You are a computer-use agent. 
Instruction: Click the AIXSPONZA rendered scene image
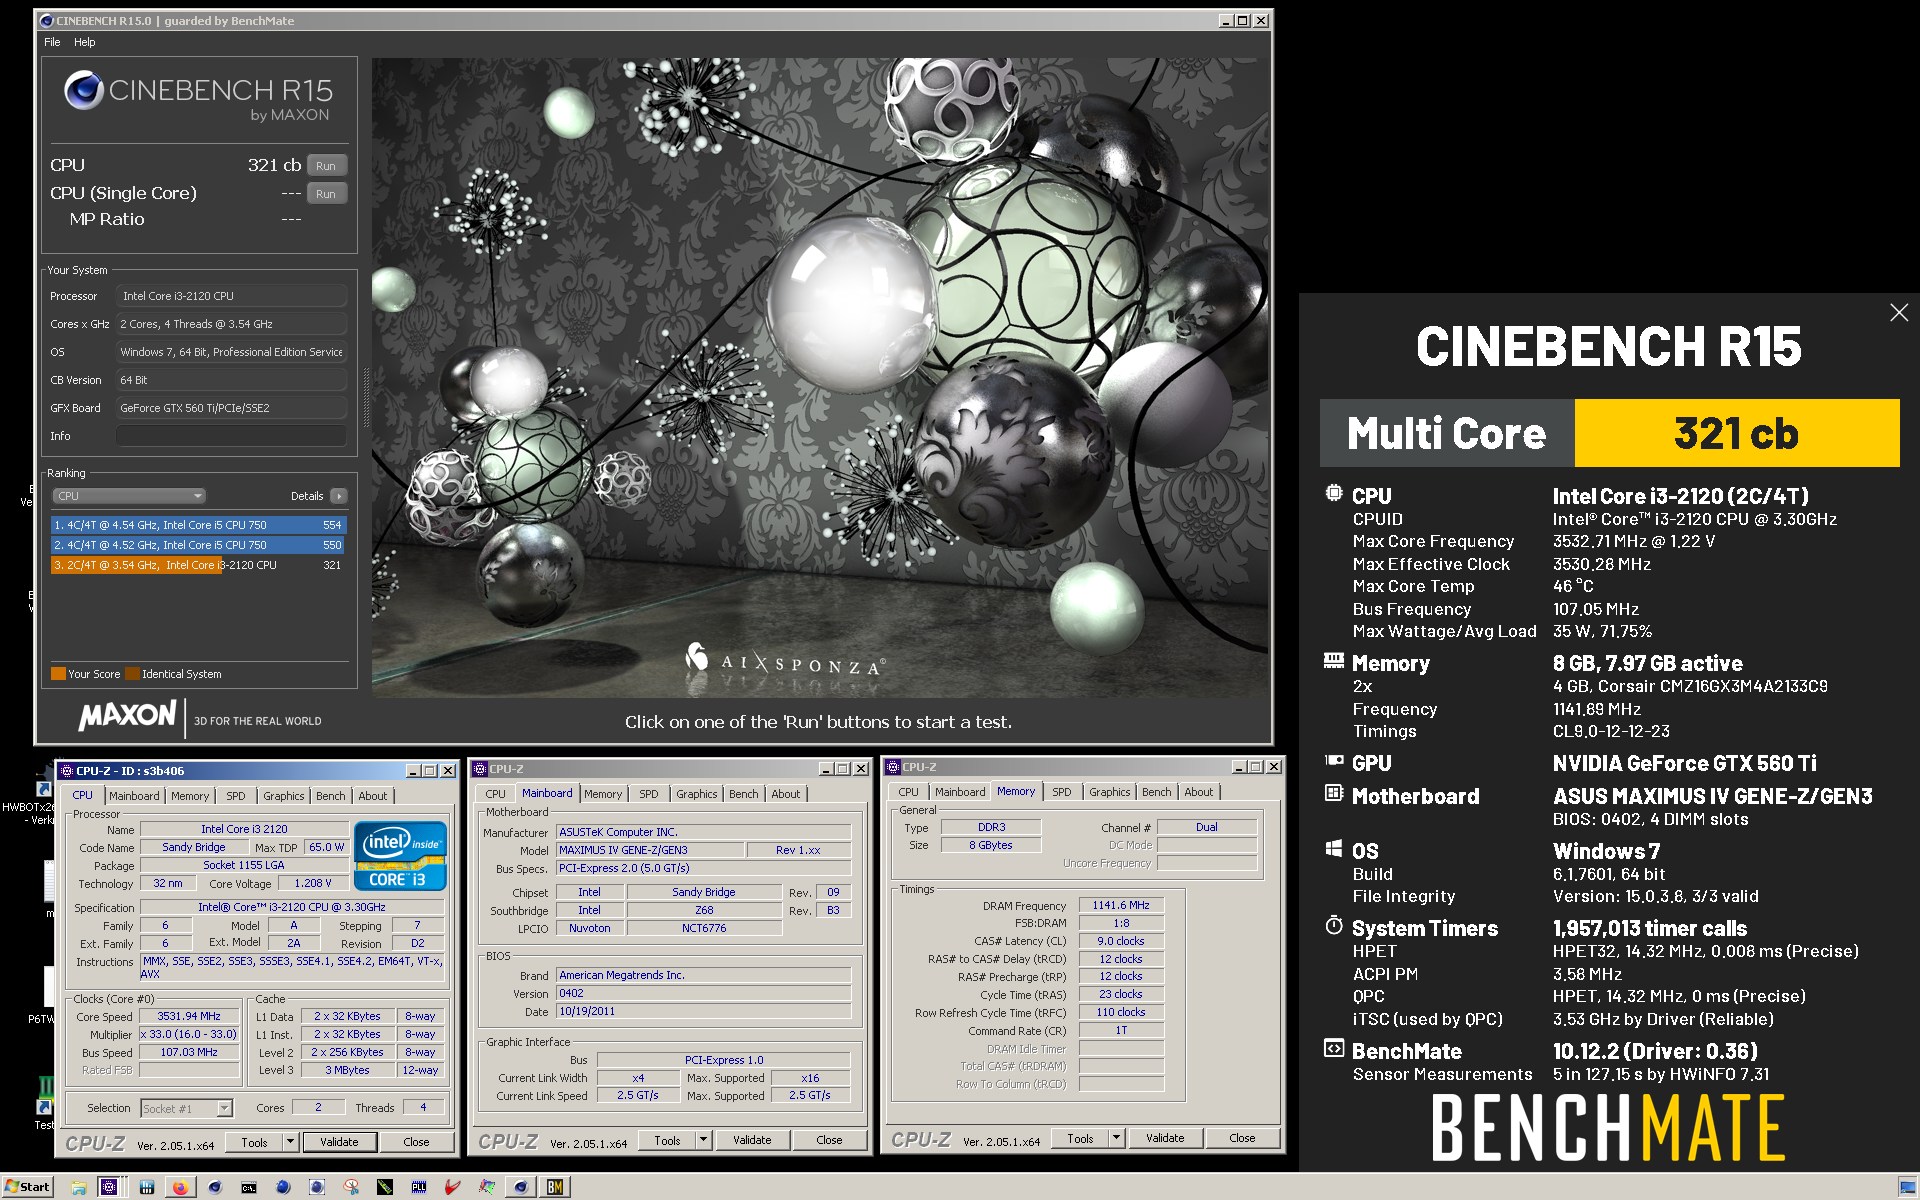(x=820, y=378)
